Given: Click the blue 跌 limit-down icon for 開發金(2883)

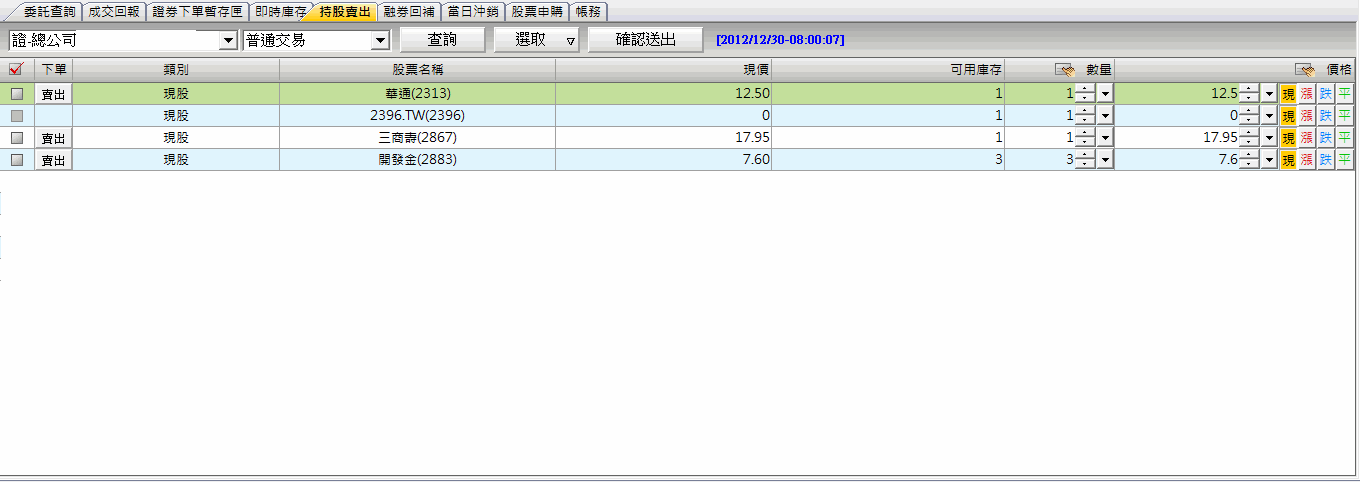Looking at the screenshot, I should coord(1325,160).
